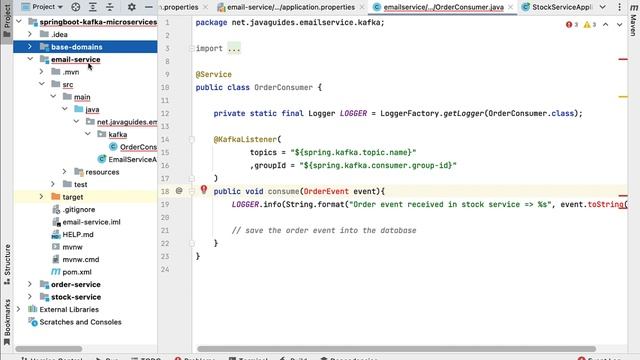Expand External Libraries node
Image resolution: width=640 pixels, height=360 pixels.
click(18, 309)
